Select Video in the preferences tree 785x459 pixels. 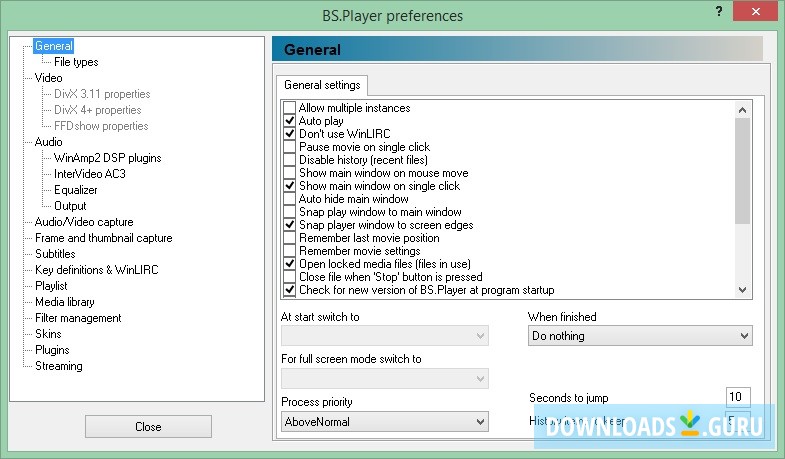pos(49,78)
